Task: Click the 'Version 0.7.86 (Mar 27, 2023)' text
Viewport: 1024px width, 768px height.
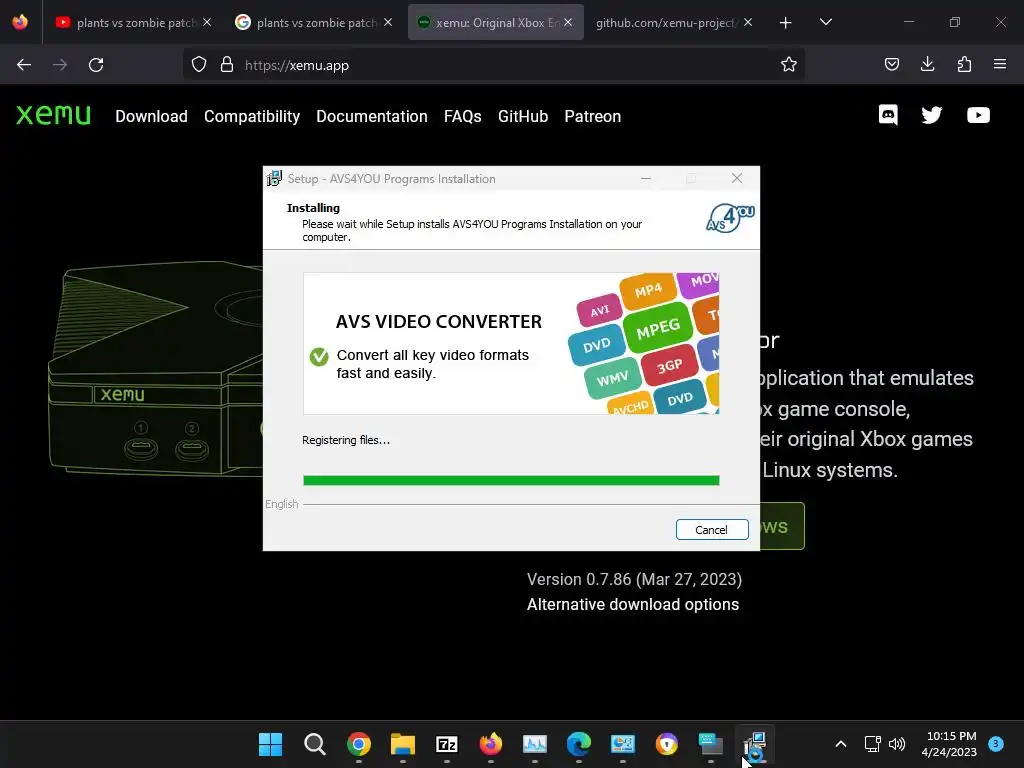Action: pos(634,579)
